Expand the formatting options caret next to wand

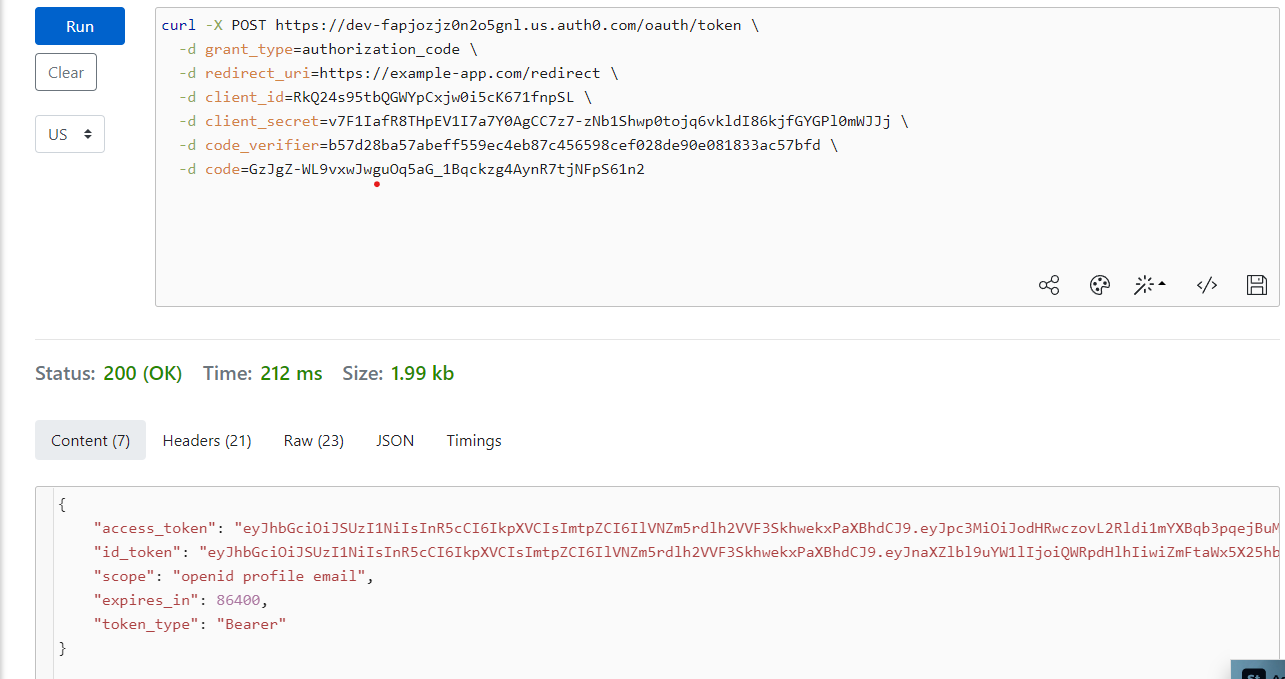tap(1161, 283)
